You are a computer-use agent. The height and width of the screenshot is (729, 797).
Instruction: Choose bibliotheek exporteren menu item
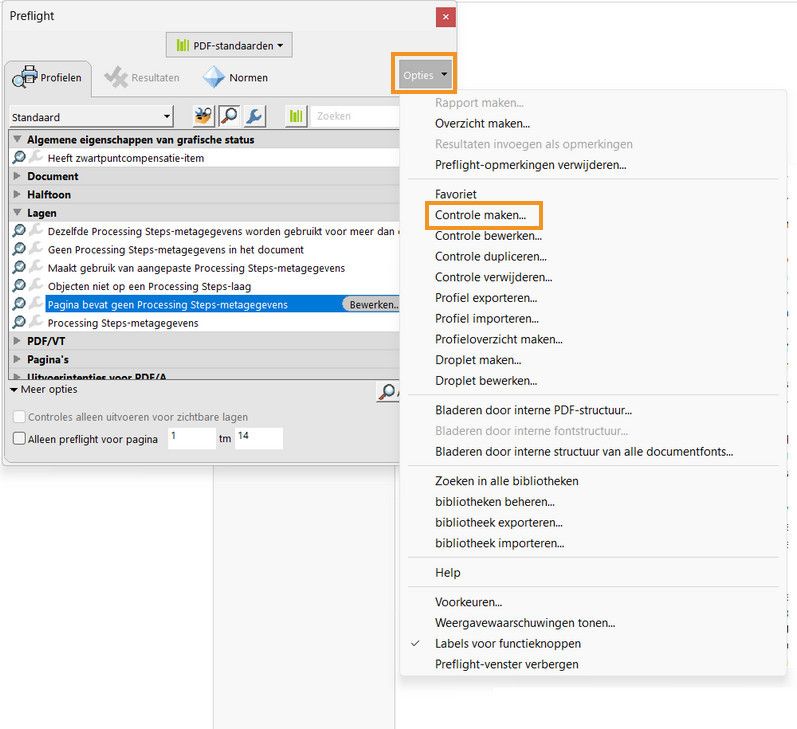499,523
